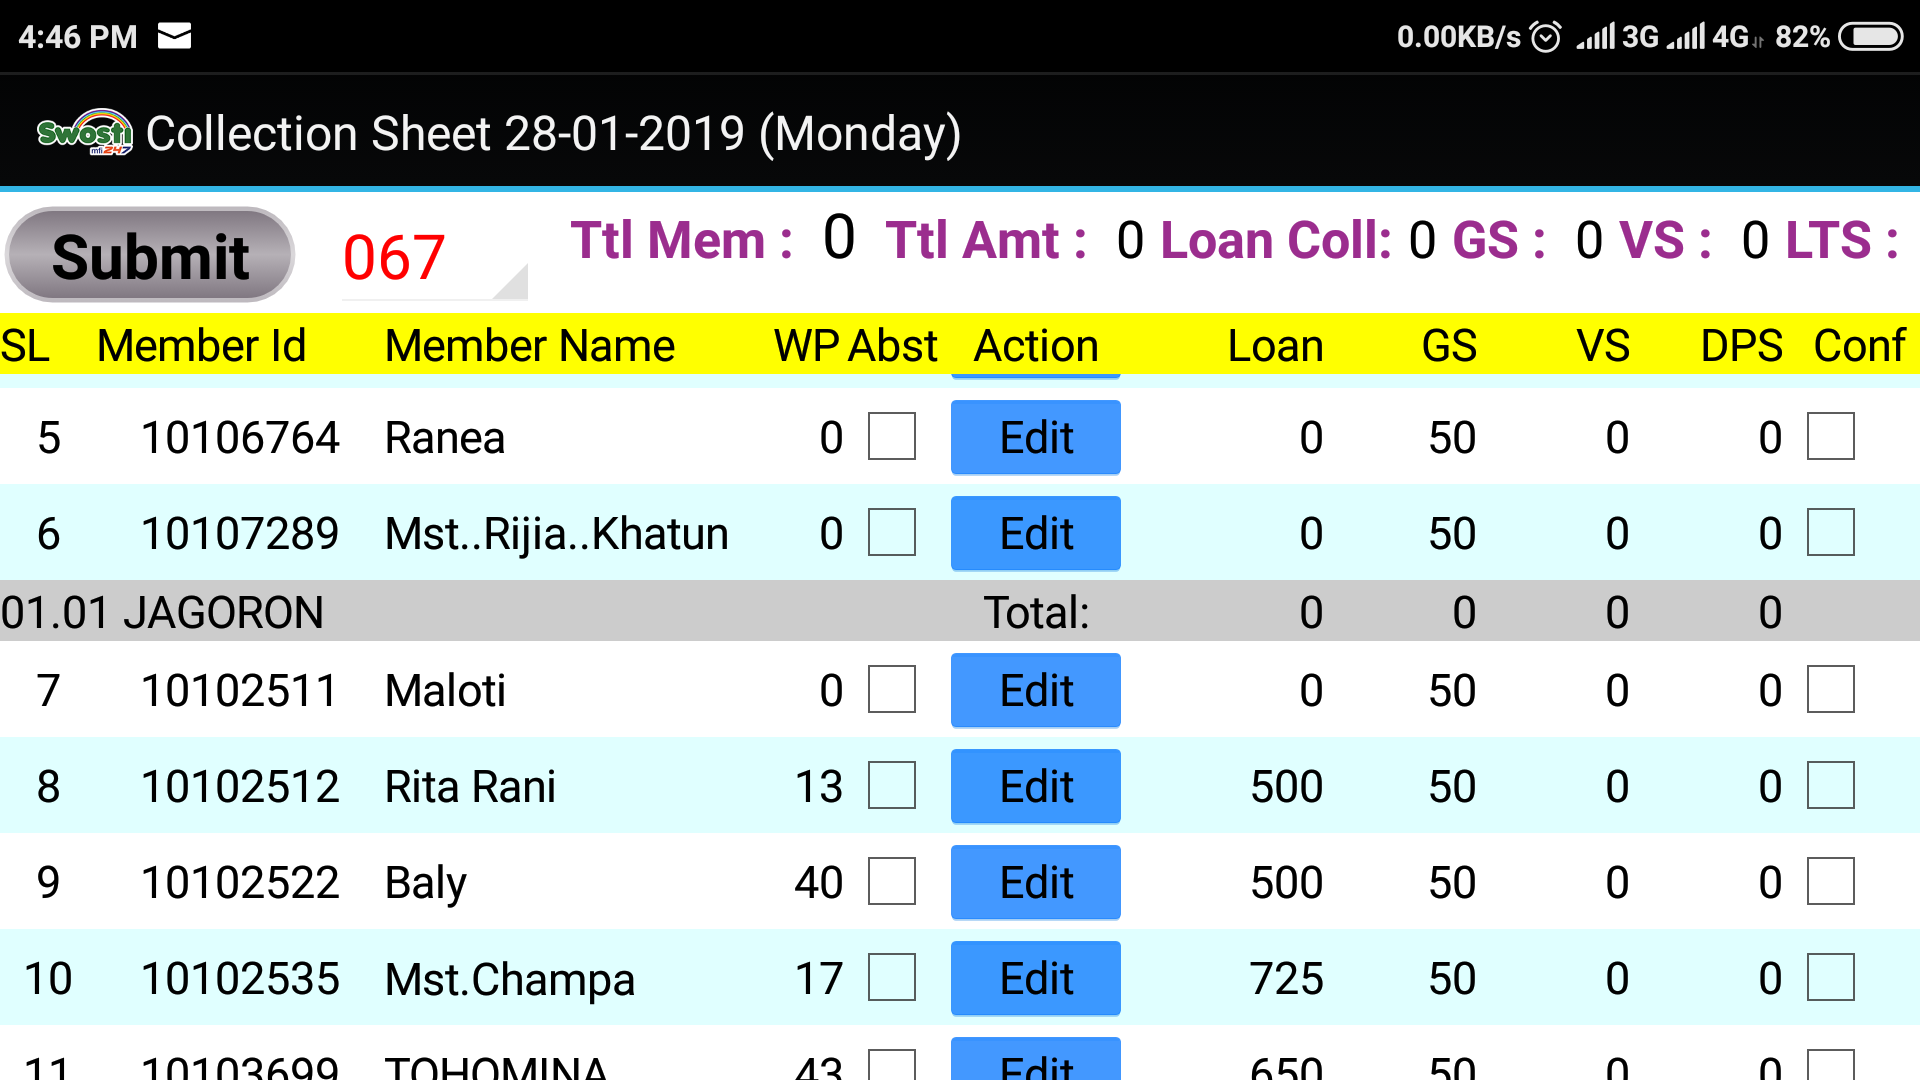1920x1080 pixels.
Task: Submit the collection sheet
Action: tap(150, 255)
